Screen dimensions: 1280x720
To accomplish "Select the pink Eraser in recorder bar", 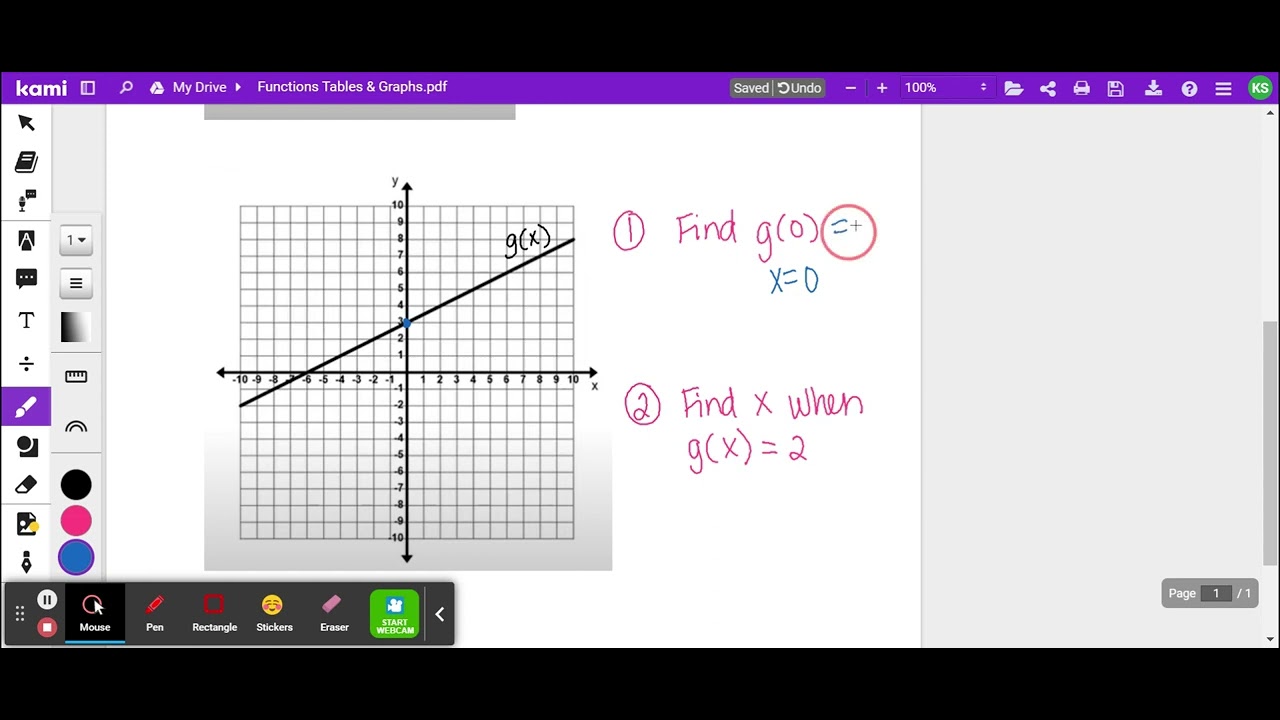I will tap(334, 614).
